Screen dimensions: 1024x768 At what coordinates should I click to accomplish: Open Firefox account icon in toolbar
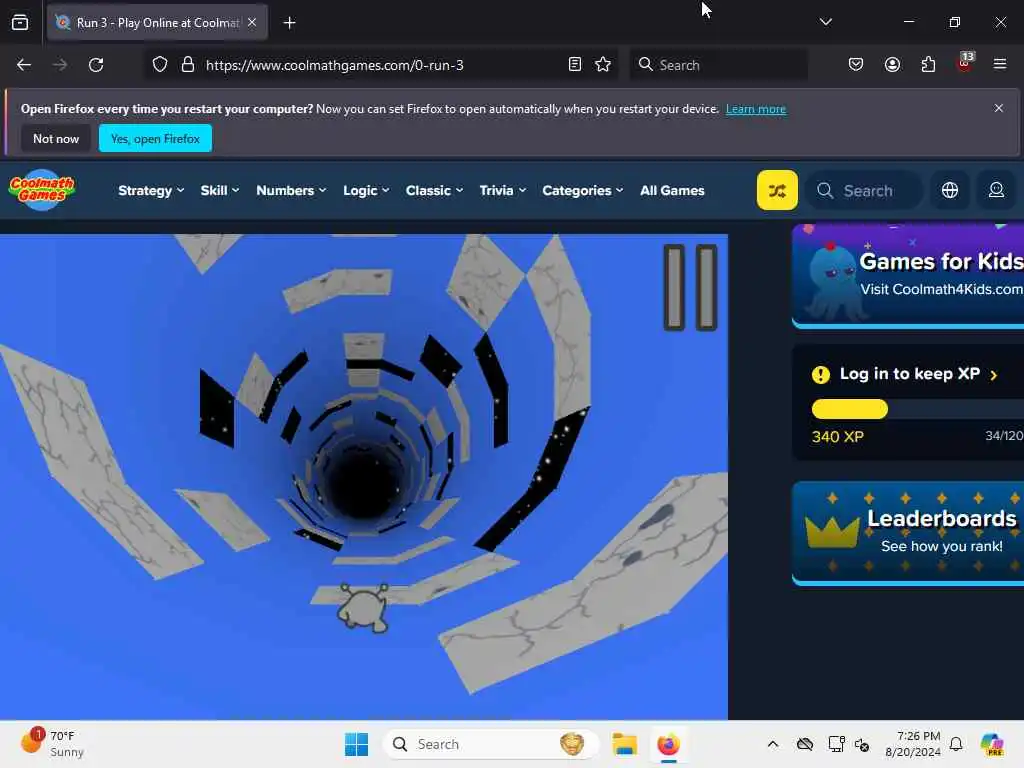click(892, 65)
